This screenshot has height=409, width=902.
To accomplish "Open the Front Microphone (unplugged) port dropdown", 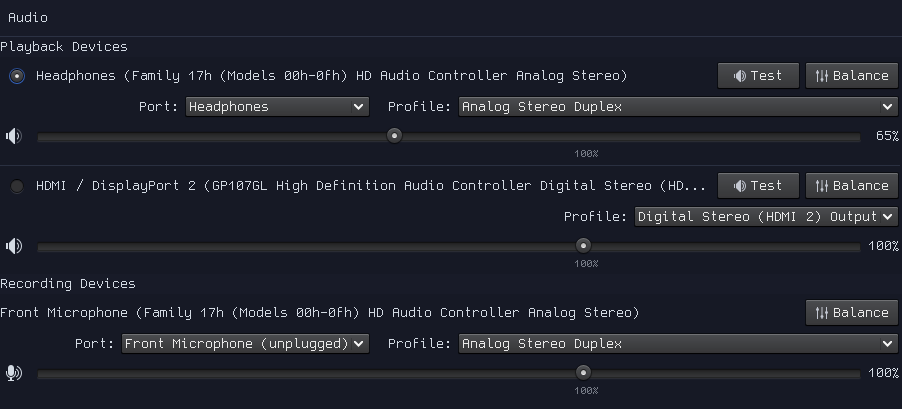I will (245, 344).
